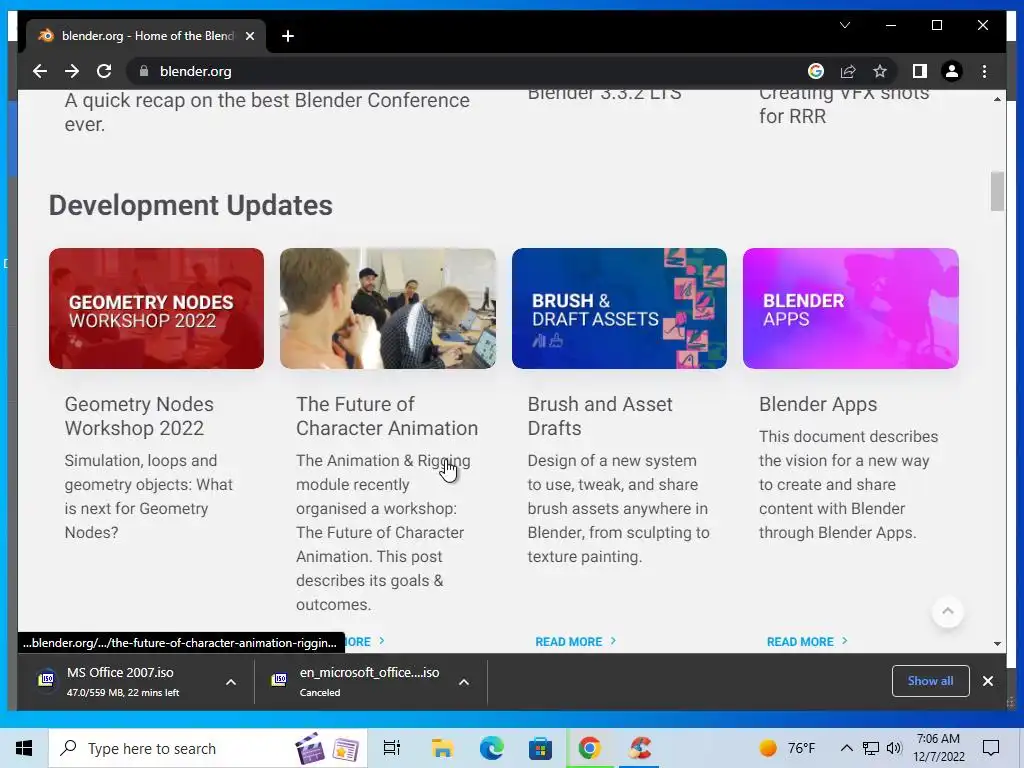The height and width of the screenshot is (768, 1024).
Task: Show hidden system tray icons
Action: [846, 748]
